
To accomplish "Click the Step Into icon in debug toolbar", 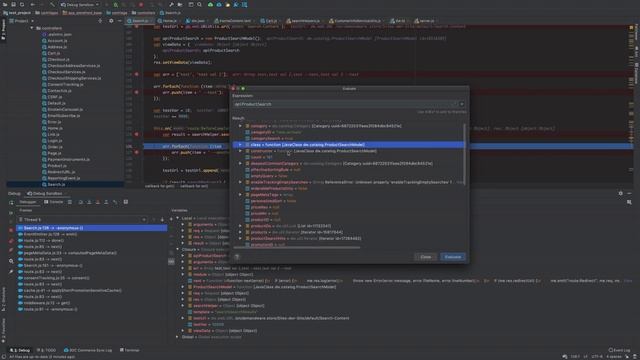I will (89, 202).
